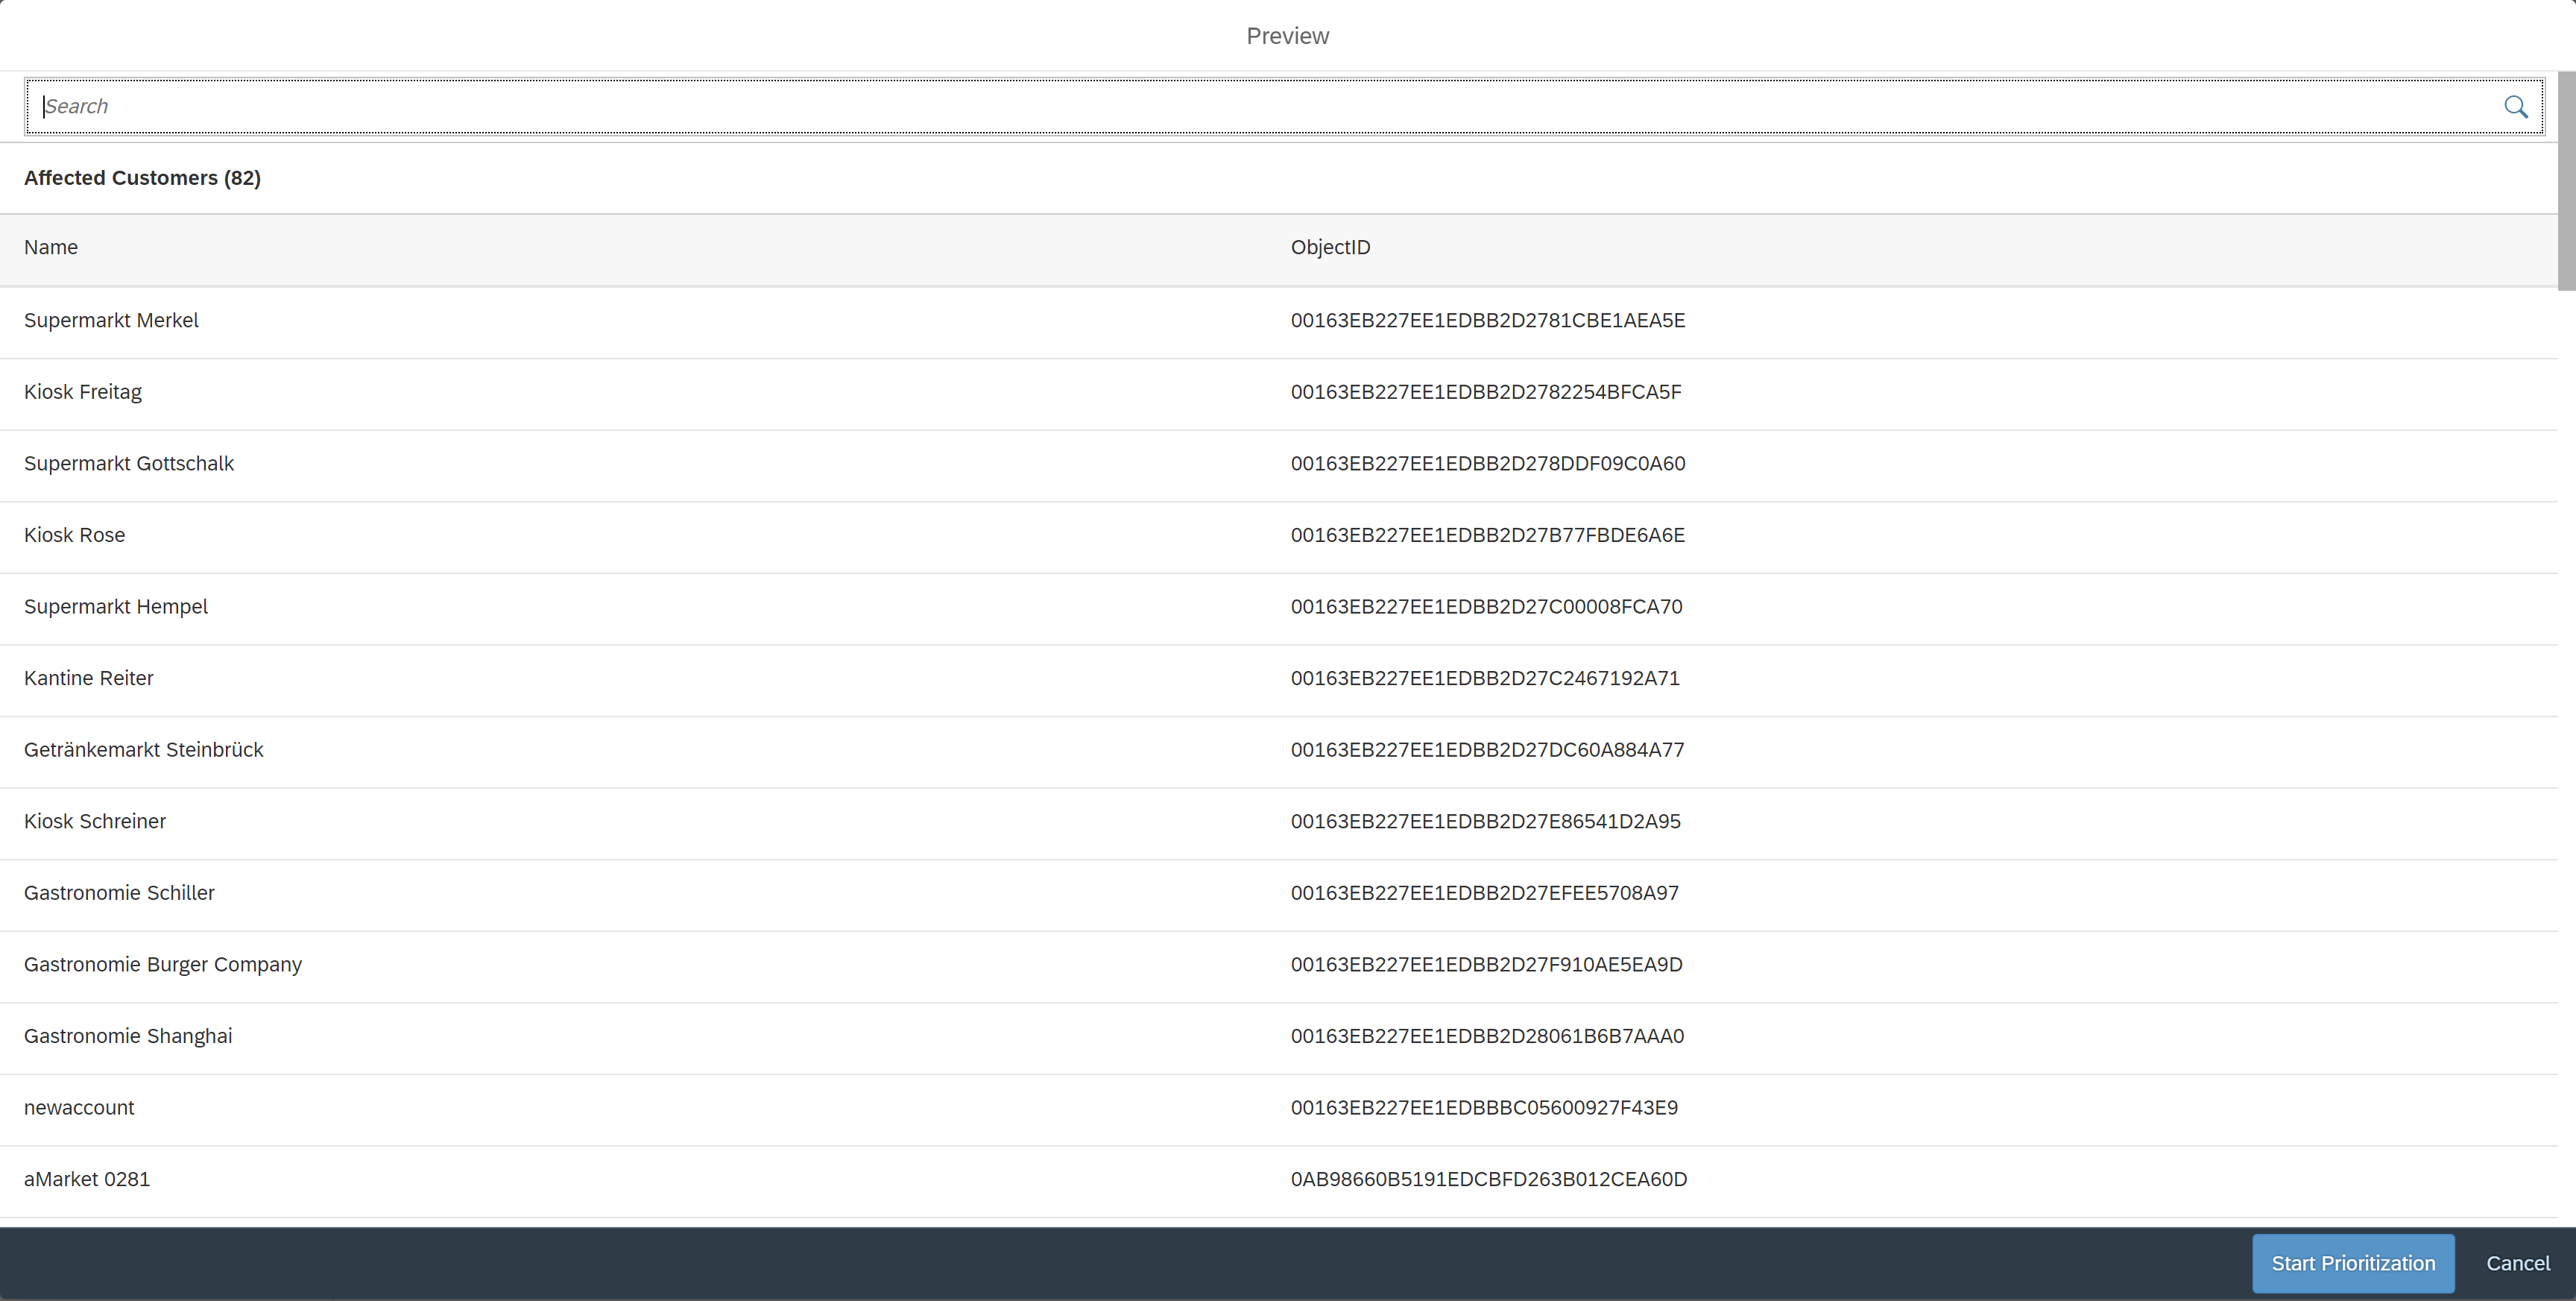
Task: Select Kiosk Freitag in the list
Action: tap(83, 392)
